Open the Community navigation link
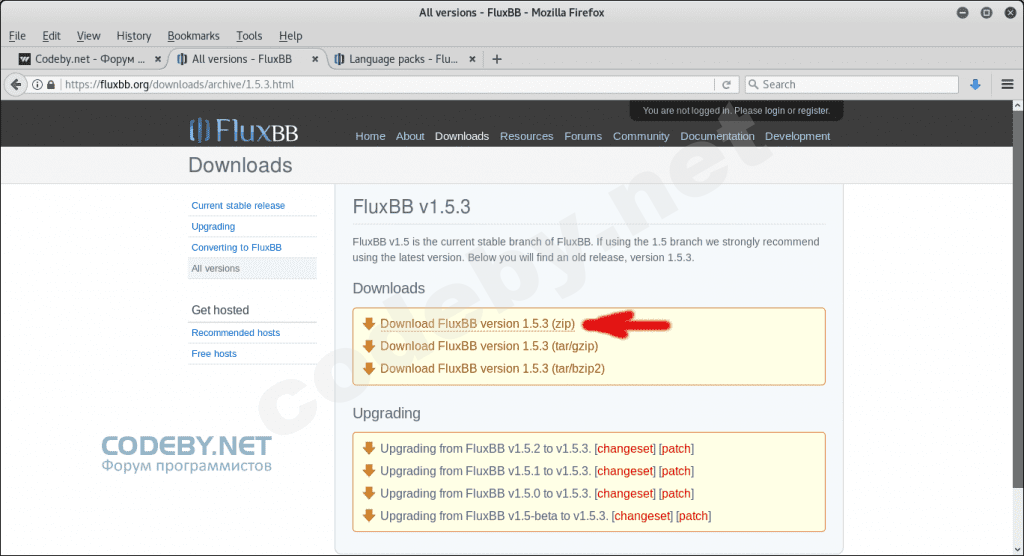The width and height of the screenshot is (1024, 556). 641,136
